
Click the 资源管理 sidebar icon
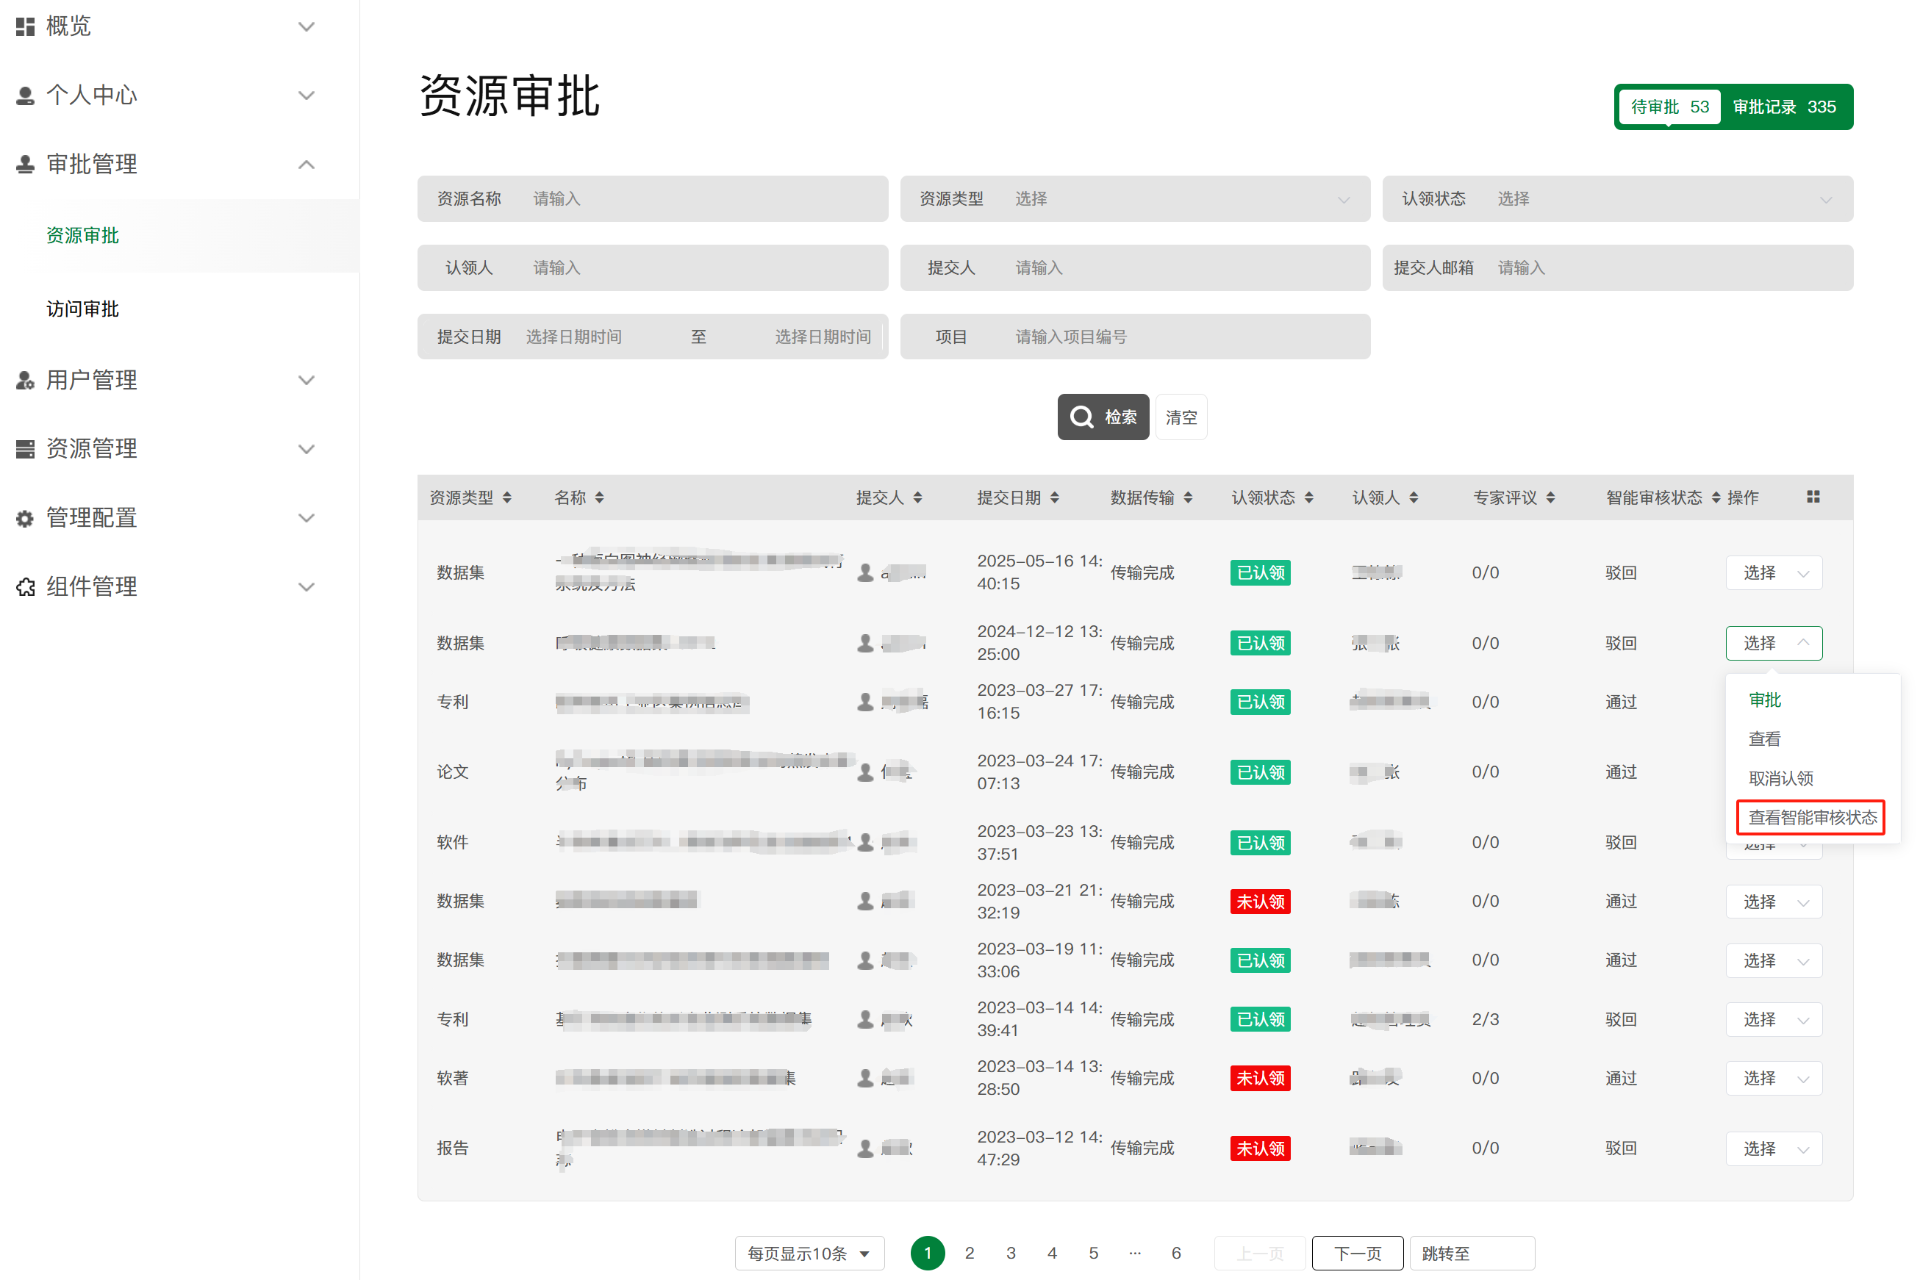tap(25, 449)
